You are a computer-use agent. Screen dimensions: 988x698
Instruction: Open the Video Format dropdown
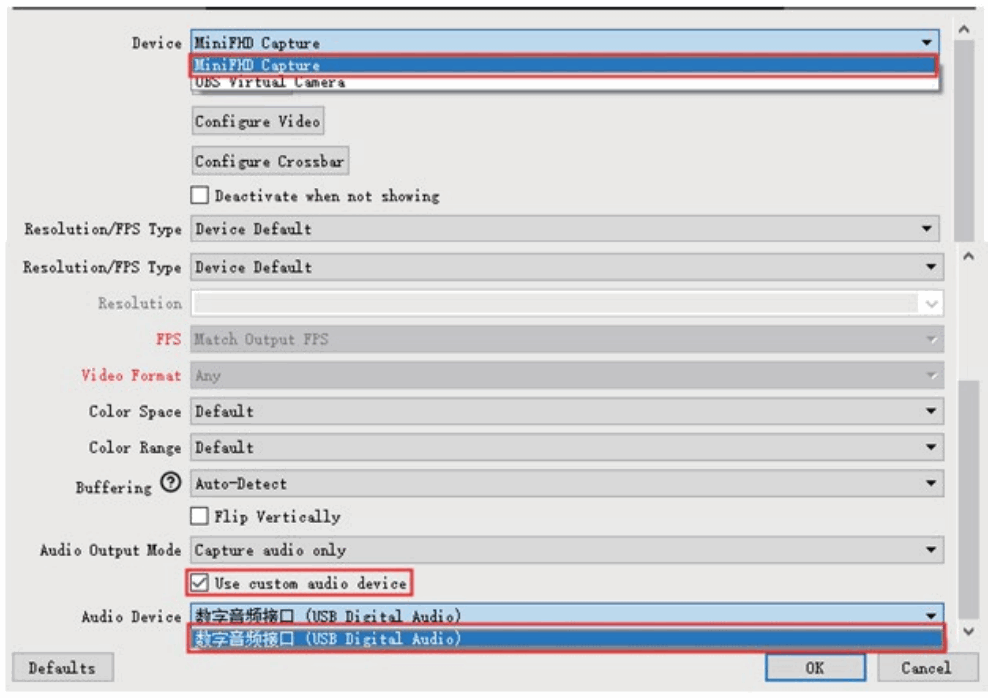(x=567, y=375)
